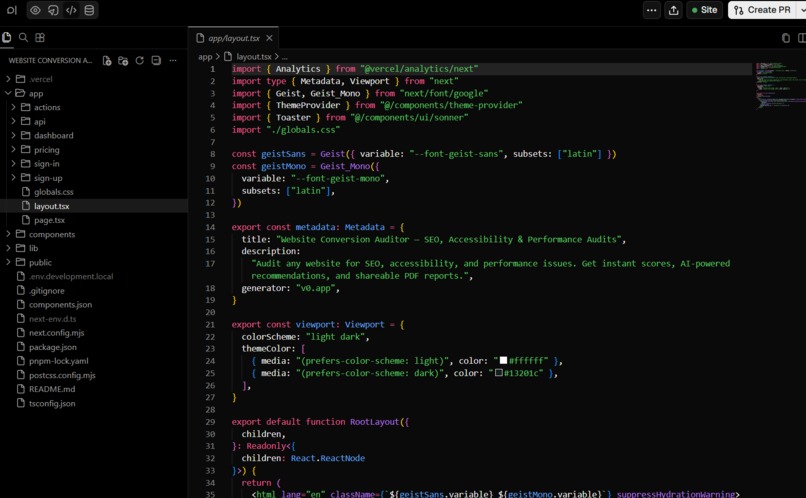Viewport: 806px width, 498px height.
Task: Switch to the Code view icon
Action: tap(71, 10)
